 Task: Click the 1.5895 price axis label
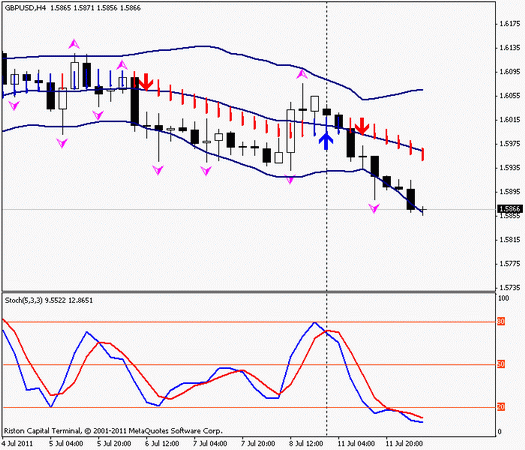(510, 192)
